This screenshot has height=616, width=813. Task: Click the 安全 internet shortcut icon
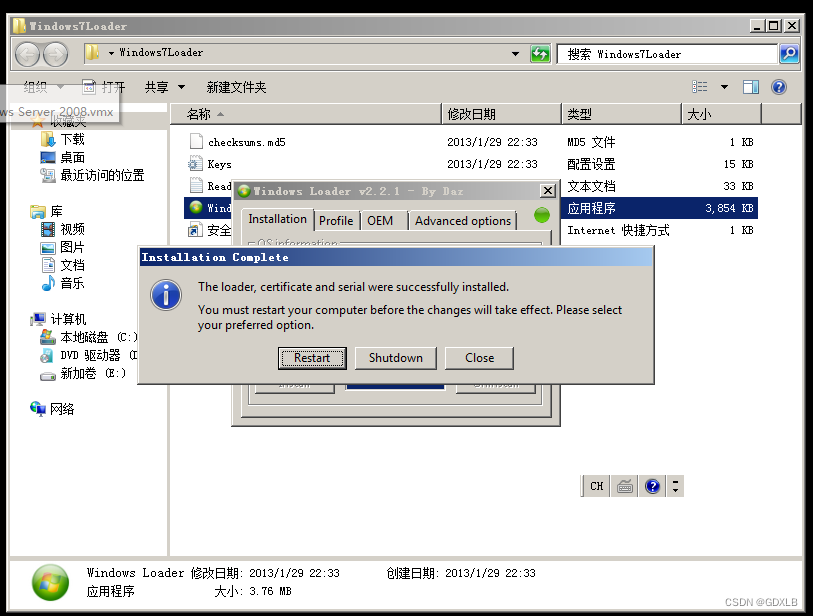pyautogui.click(x=195, y=229)
